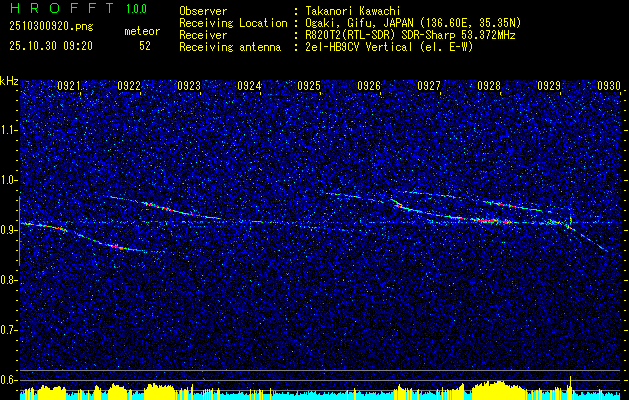The image size is (629, 400).
Task: Click the 2el-HB9CV Vertical antenna text
Action: pos(389,47)
